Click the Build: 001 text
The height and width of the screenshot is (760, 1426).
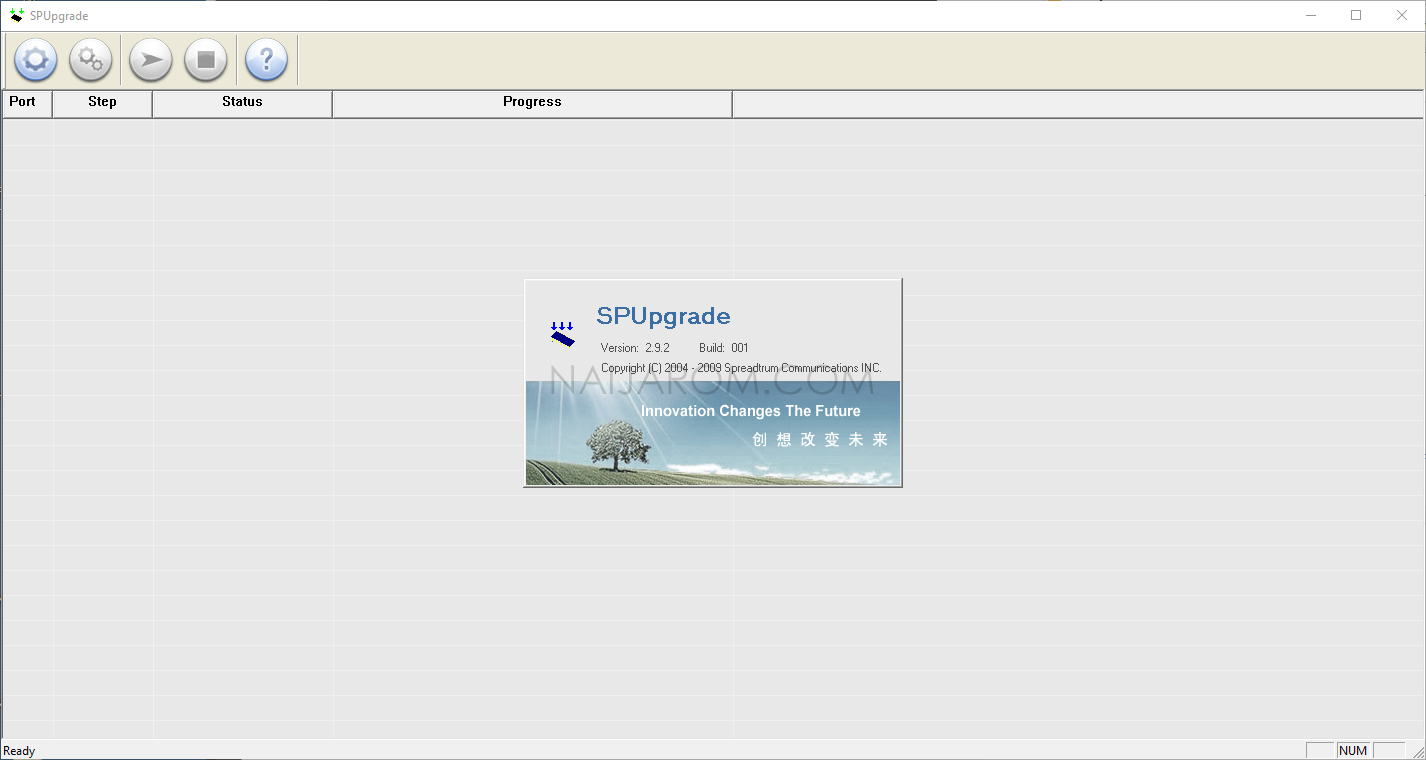coord(723,348)
